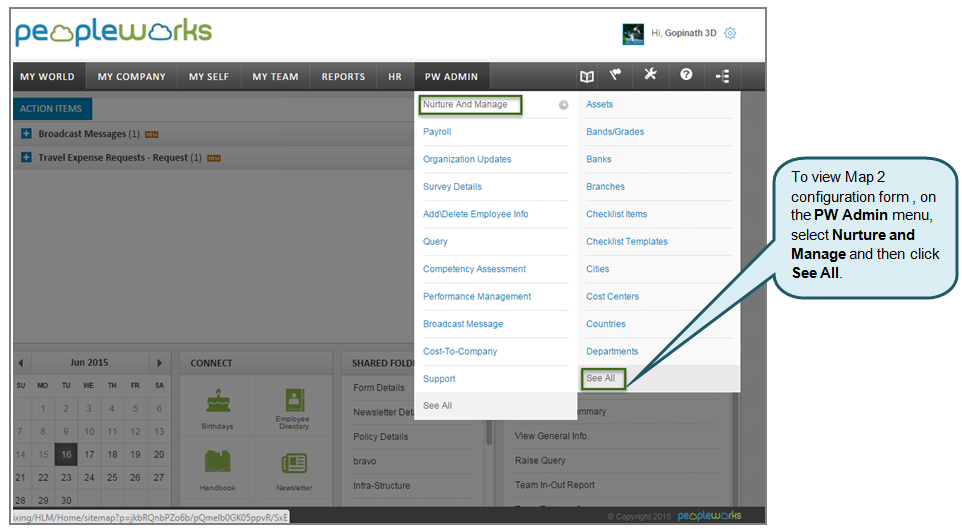Open the HR menu

[x=395, y=77]
